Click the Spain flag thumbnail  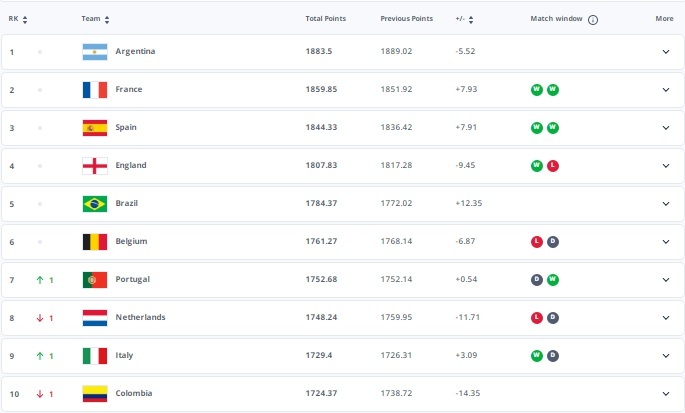(95, 128)
